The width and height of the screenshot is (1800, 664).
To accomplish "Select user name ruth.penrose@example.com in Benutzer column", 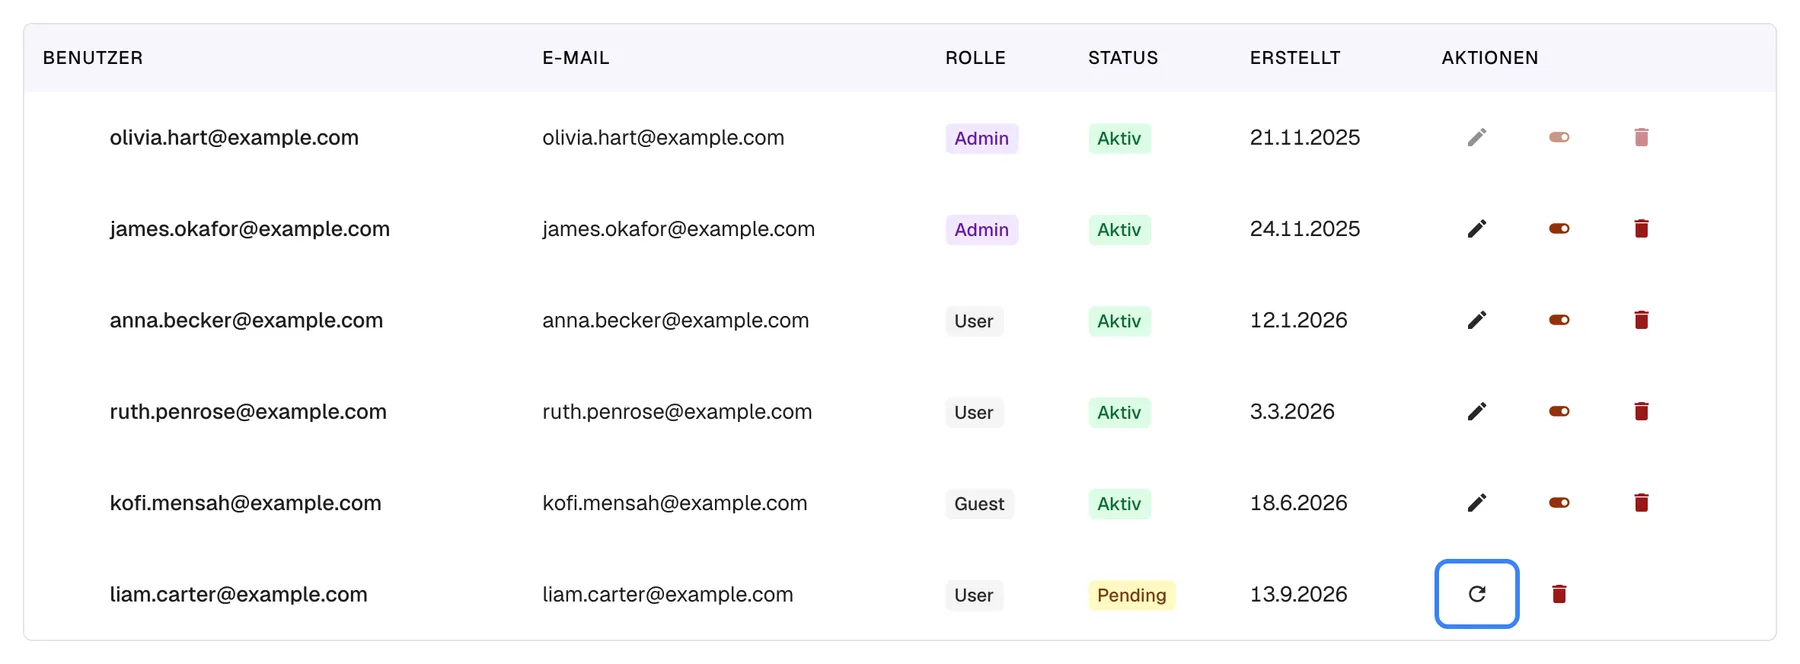I will (x=248, y=412).
